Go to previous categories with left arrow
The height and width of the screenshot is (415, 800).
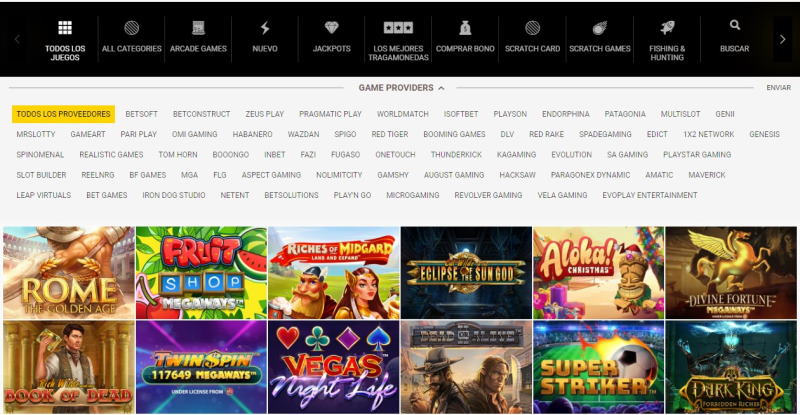tap(17, 39)
